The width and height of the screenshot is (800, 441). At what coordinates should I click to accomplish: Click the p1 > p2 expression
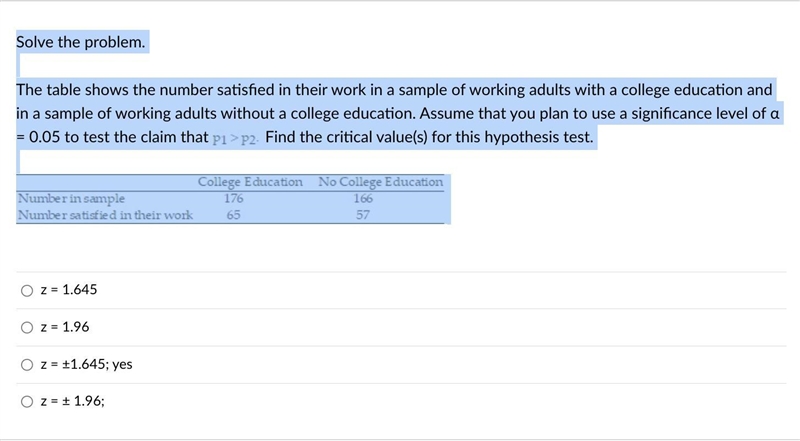(x=235, y=138)
